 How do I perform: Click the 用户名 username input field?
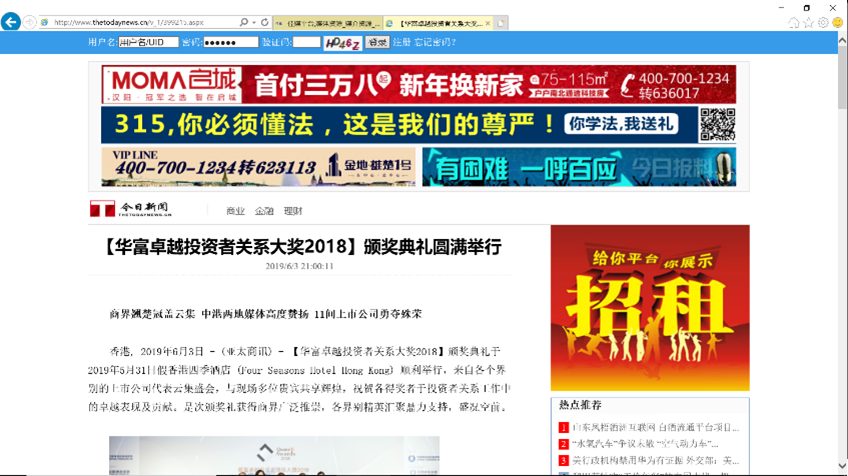[148, 42]
